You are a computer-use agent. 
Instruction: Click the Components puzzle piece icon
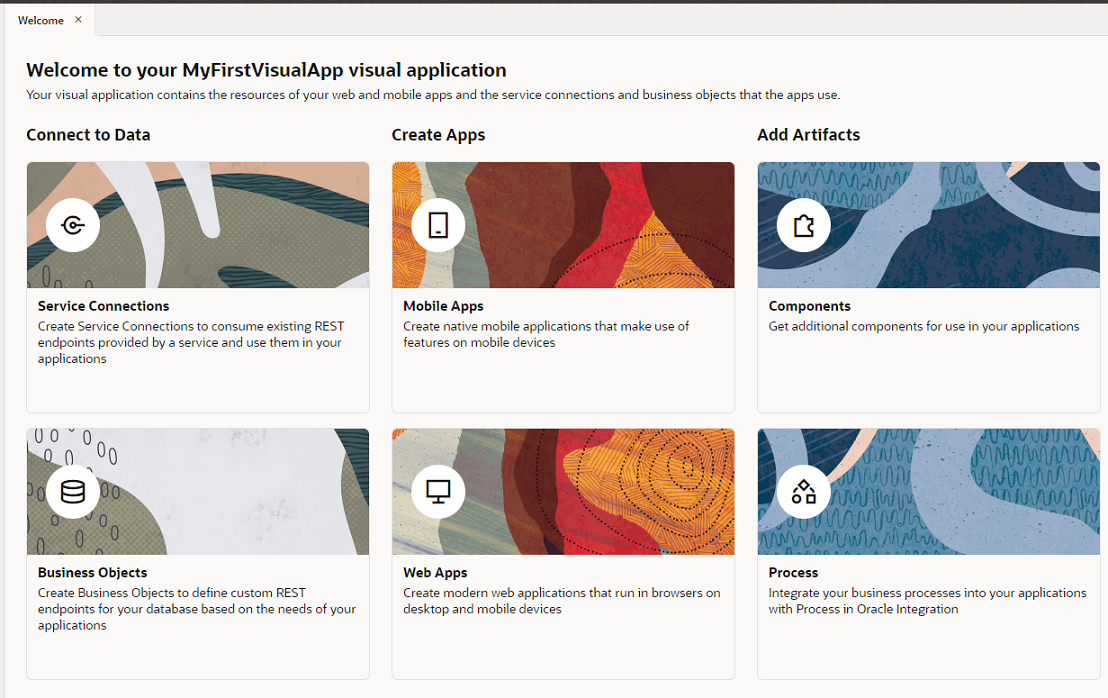coord(803,225)
